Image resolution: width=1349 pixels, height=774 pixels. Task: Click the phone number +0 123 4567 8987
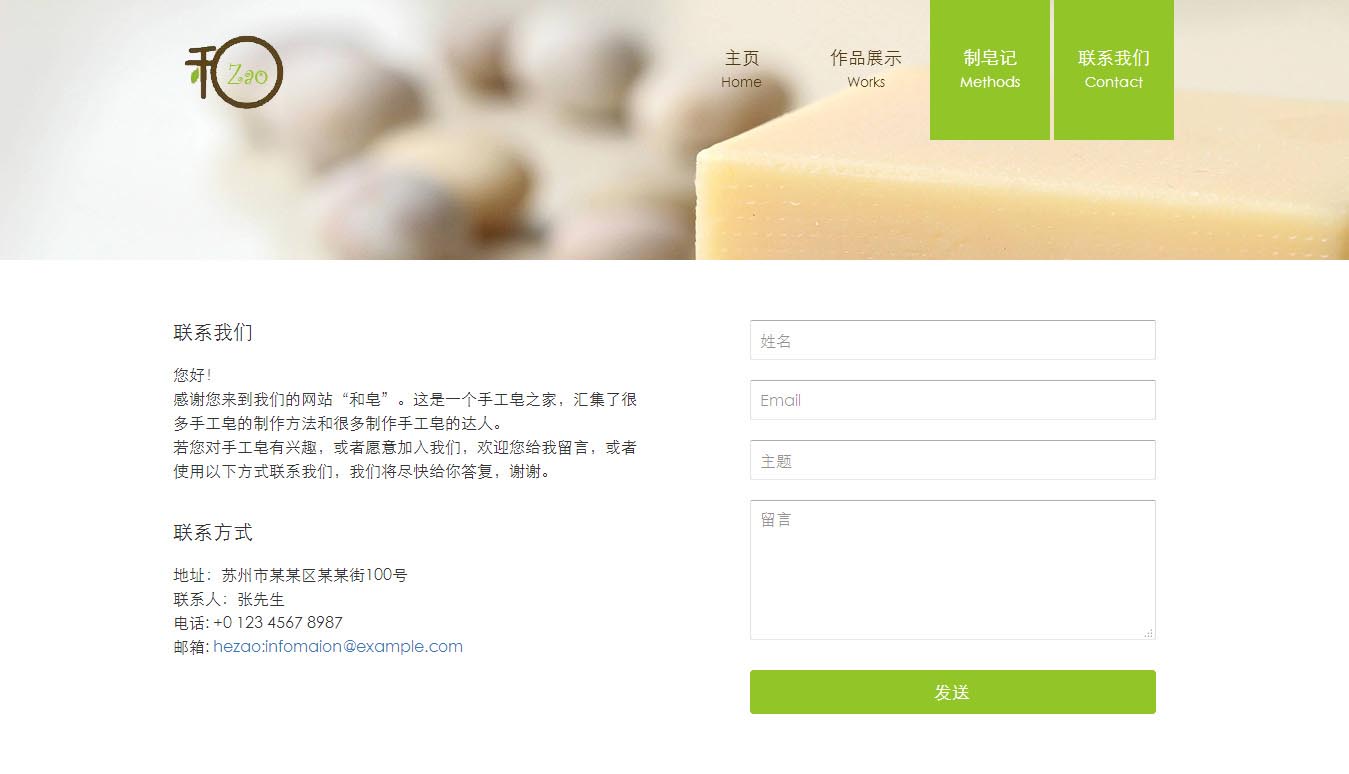(x=278, y=622)
